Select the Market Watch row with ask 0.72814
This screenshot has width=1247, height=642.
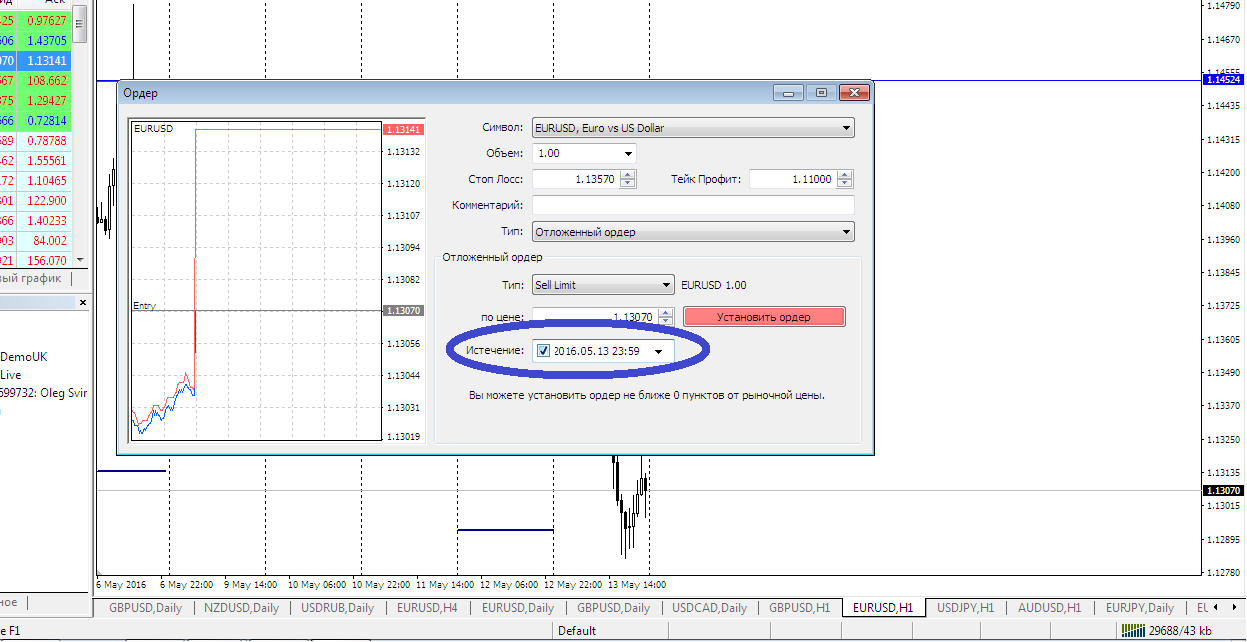coord(36,120)
